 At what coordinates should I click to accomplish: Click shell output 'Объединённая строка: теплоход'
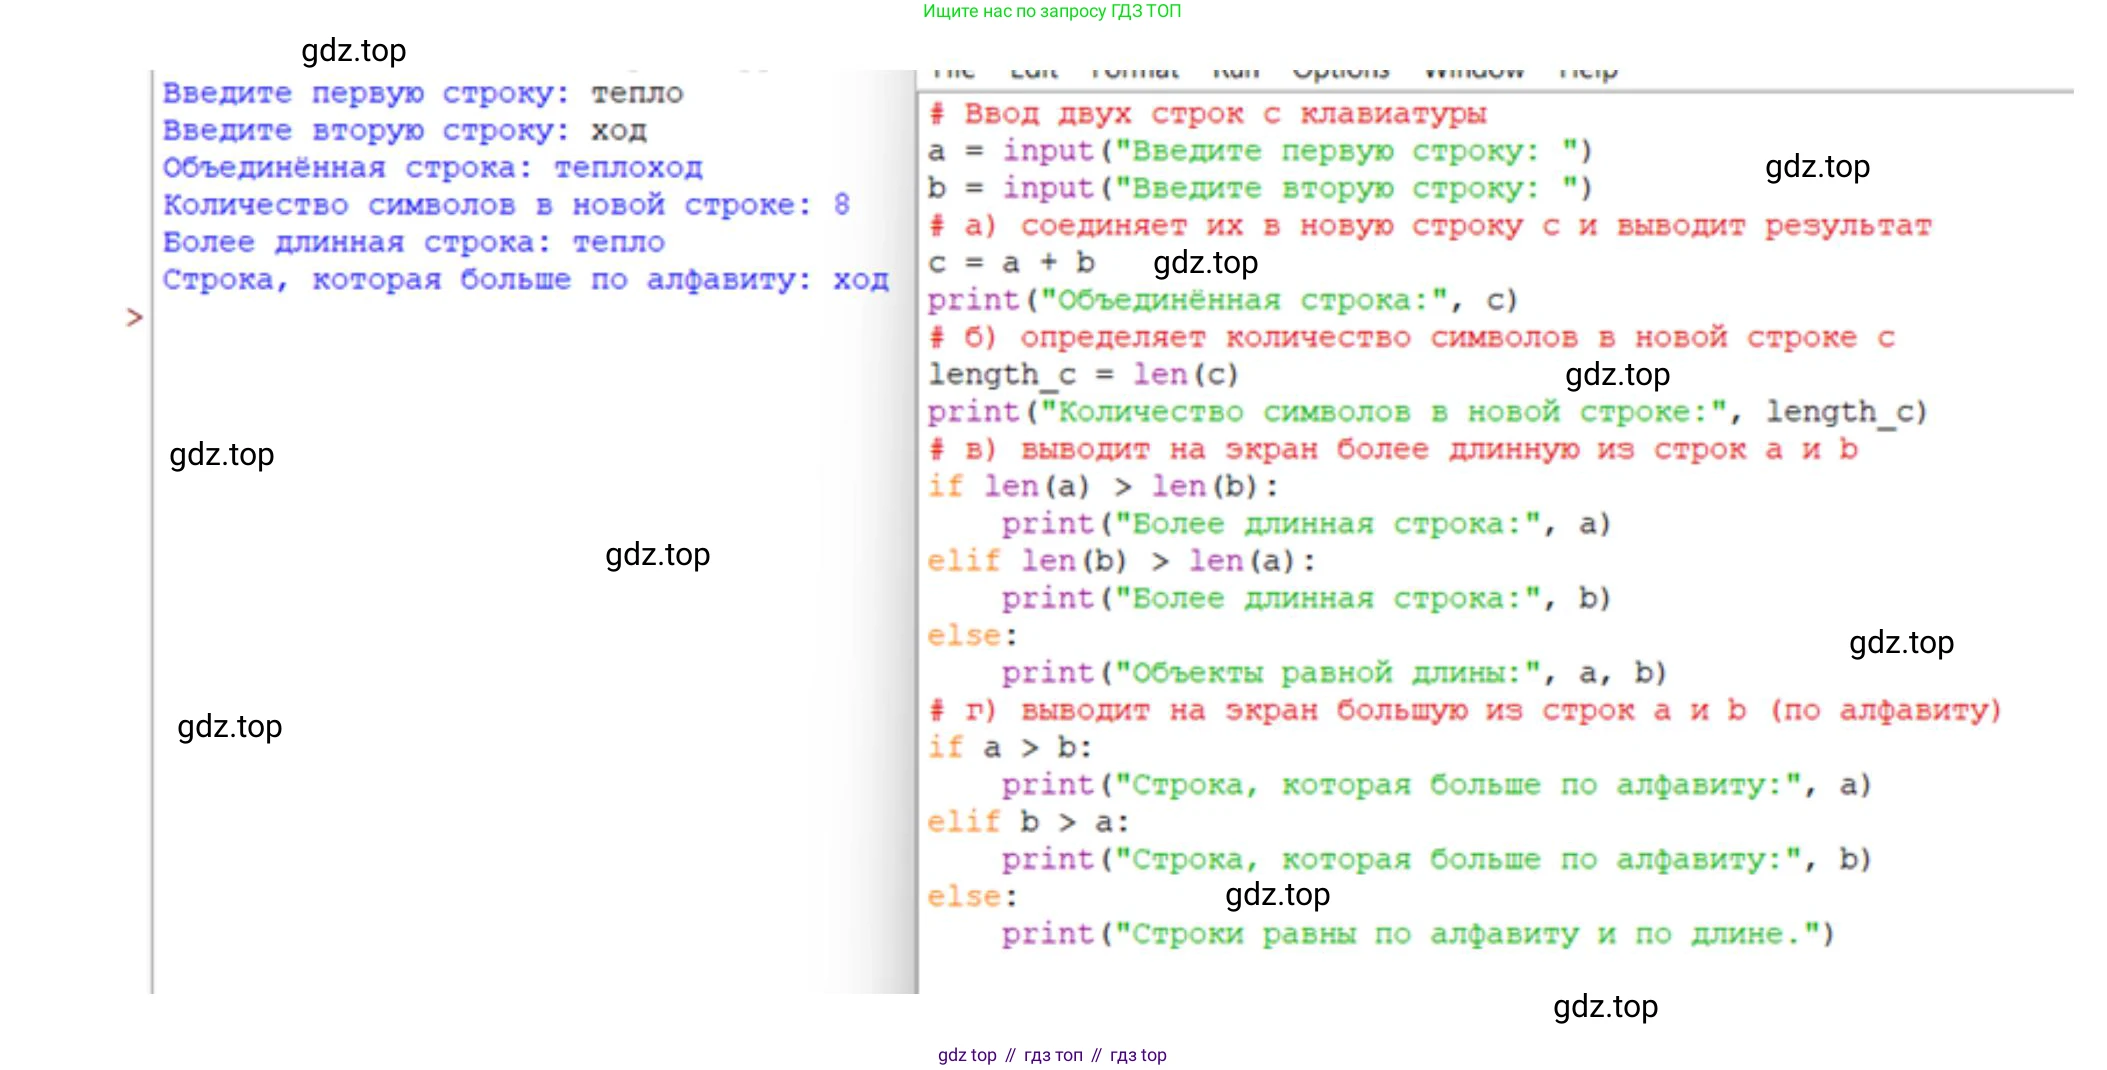click(433, 168)
